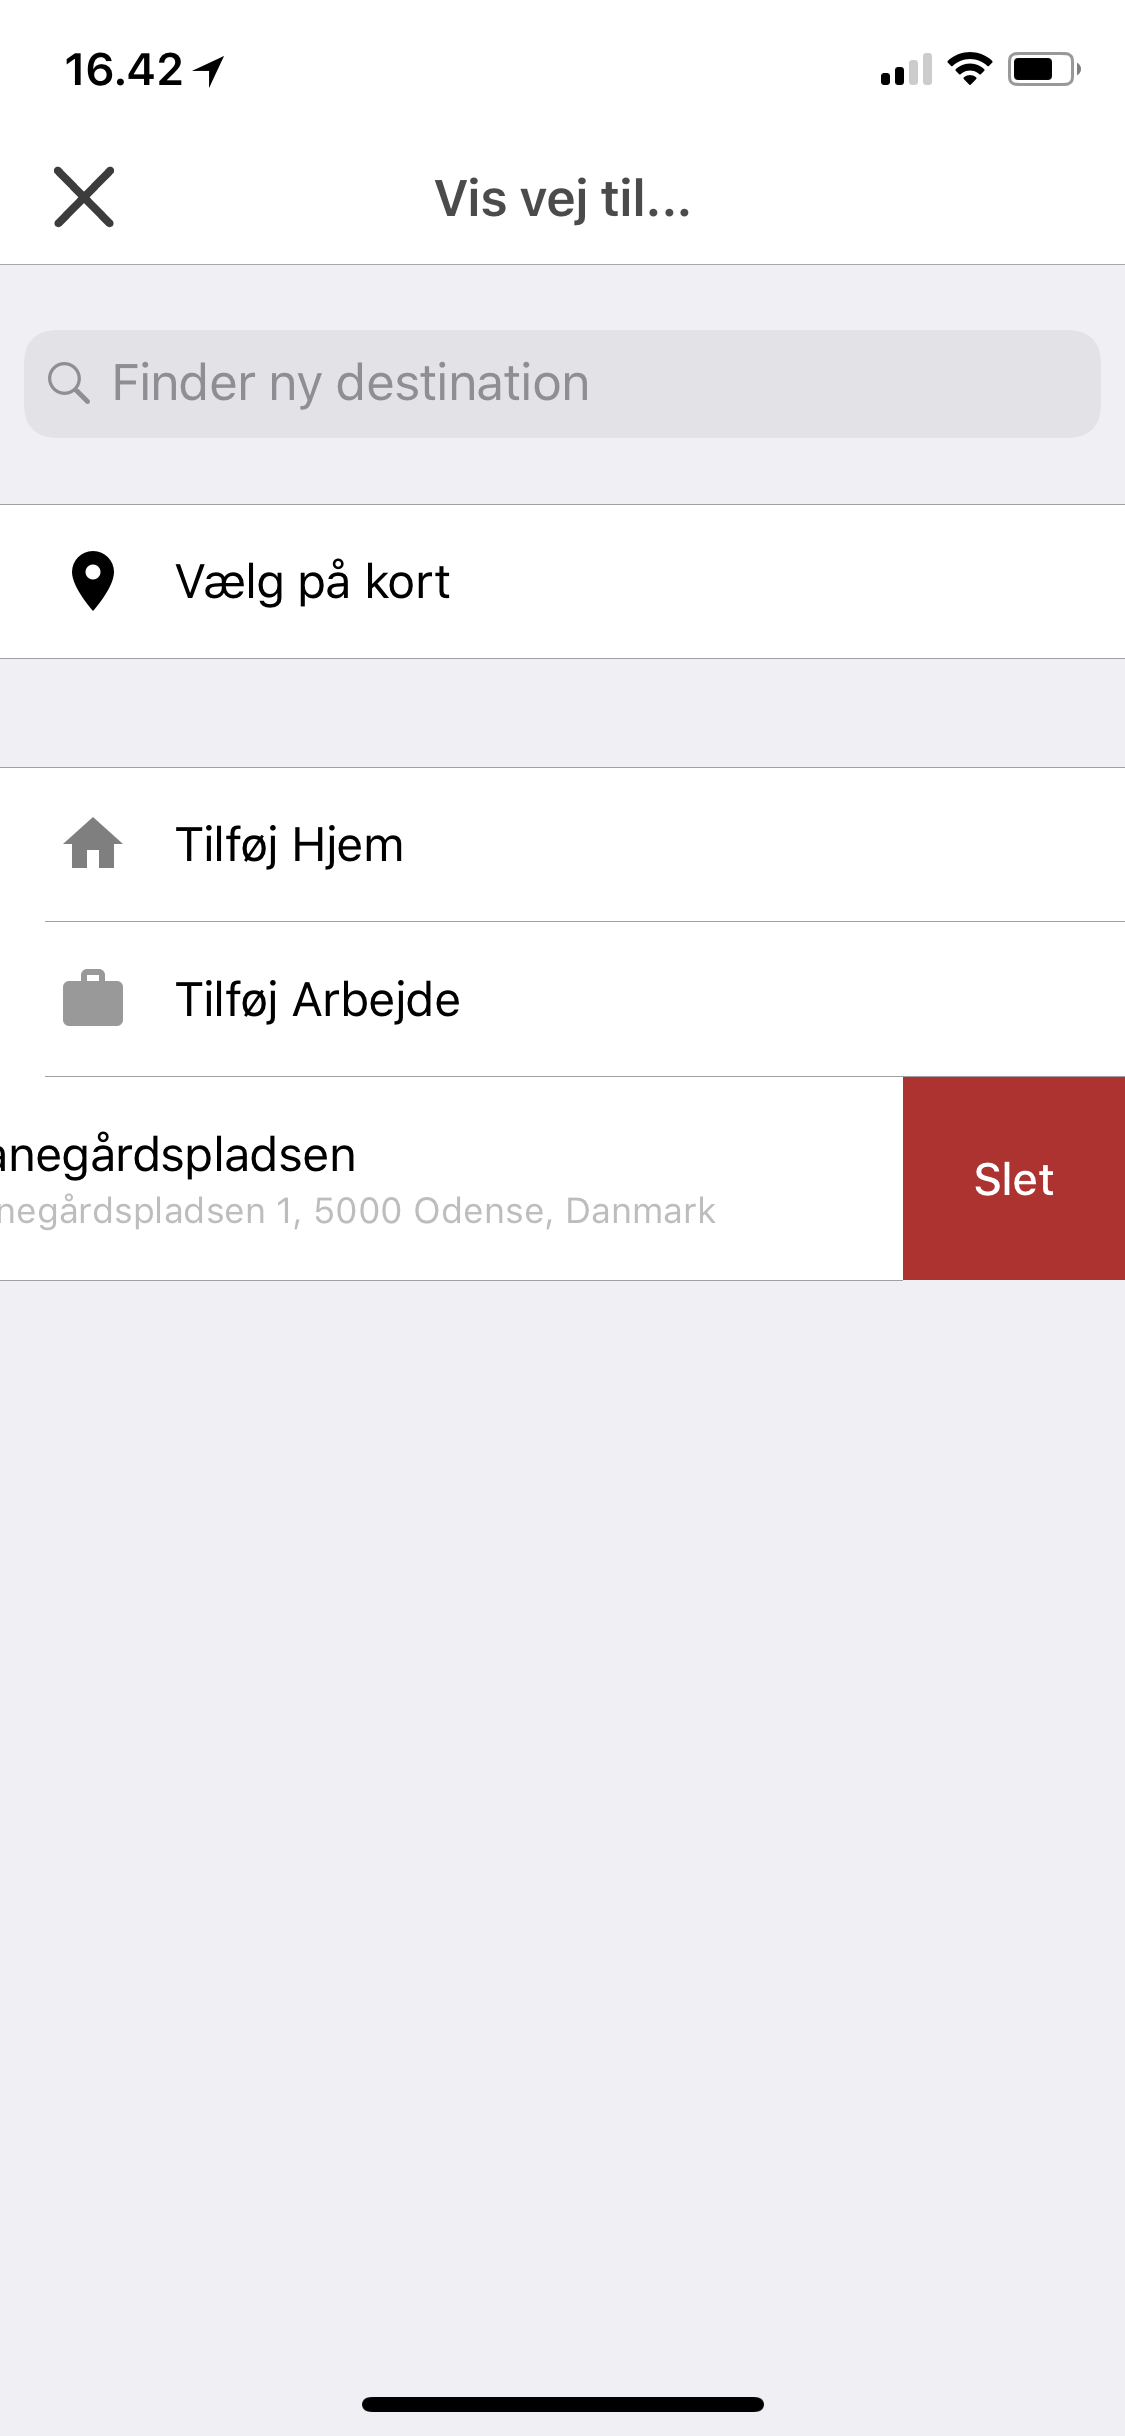Tap the Wi-Fi status icon
The height and width of the screenshot is (2436, 1125).
pyautogui.click(x=969, y=69)
